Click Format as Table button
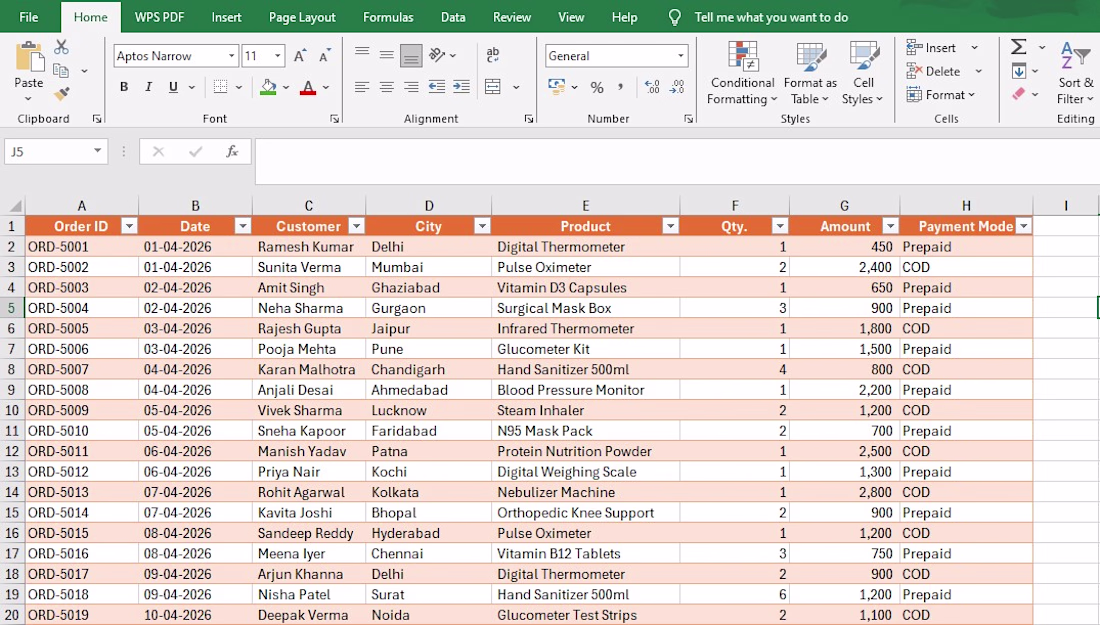1100x625 pixels. pyautogui.click(x=810, y=73)
